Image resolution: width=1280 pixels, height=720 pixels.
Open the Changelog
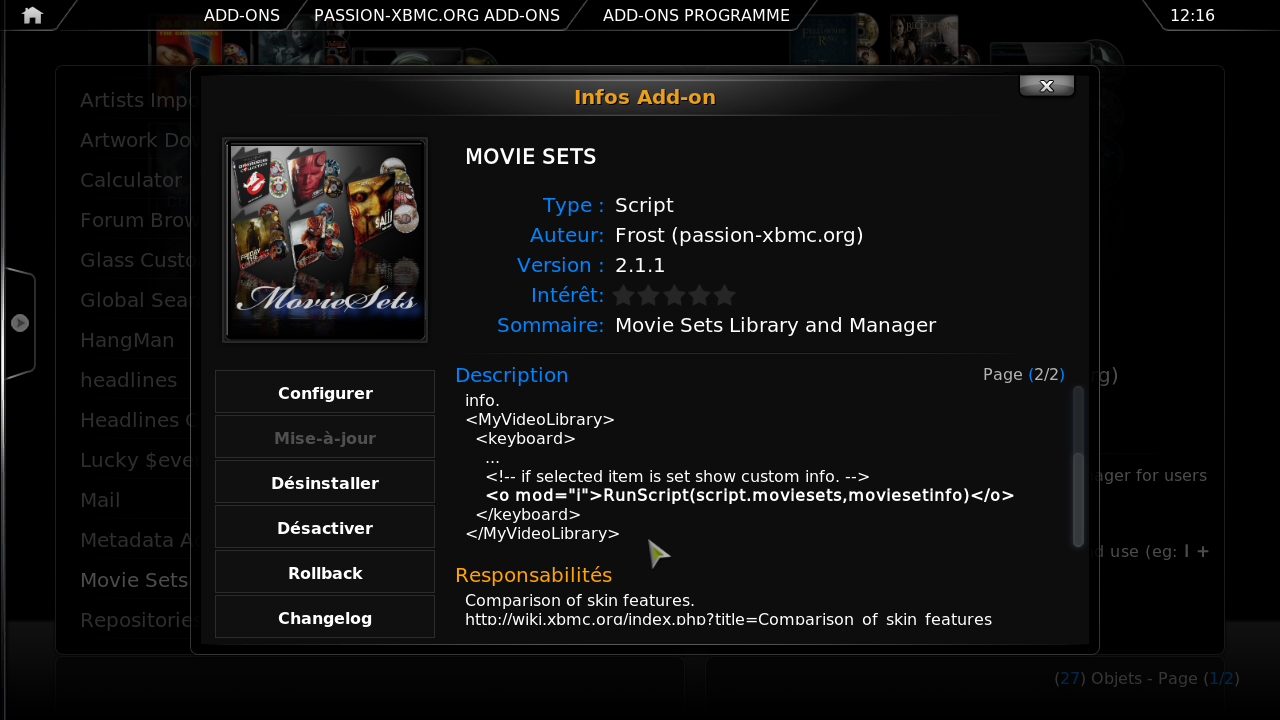click(x=325, y=617)
